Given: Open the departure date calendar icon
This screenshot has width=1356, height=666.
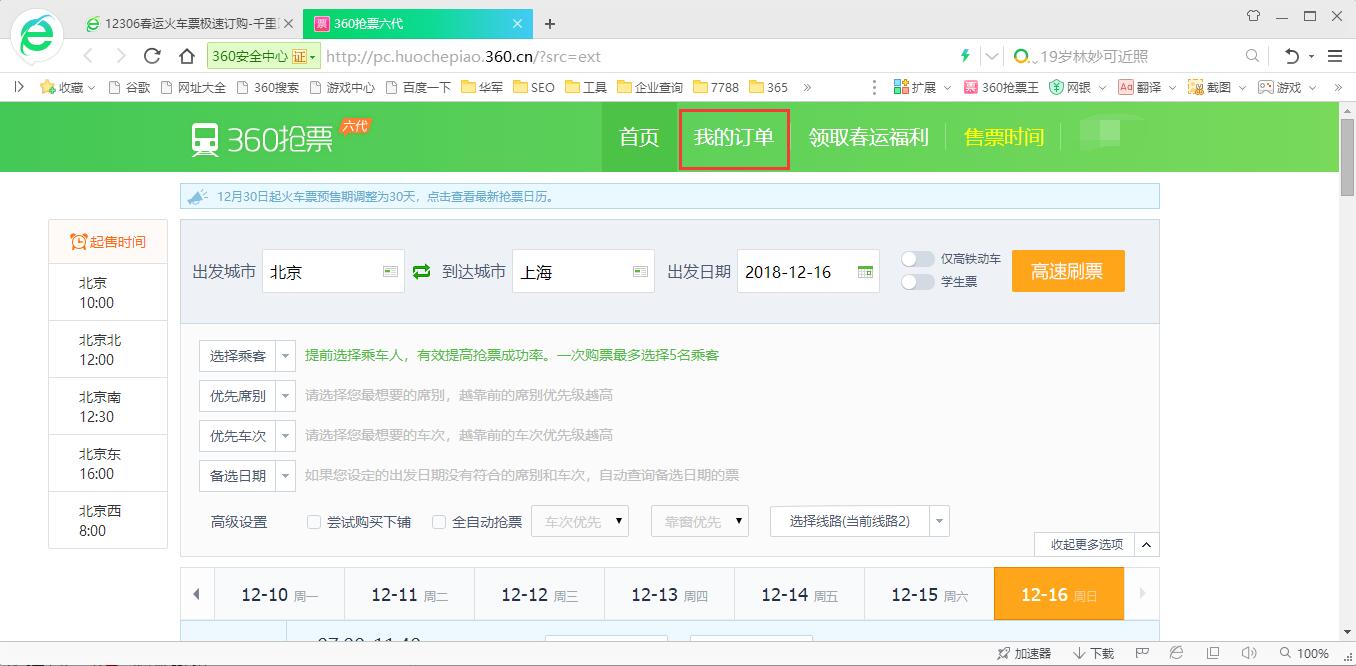Looking at the screenshot, I should tap(864, 271).
